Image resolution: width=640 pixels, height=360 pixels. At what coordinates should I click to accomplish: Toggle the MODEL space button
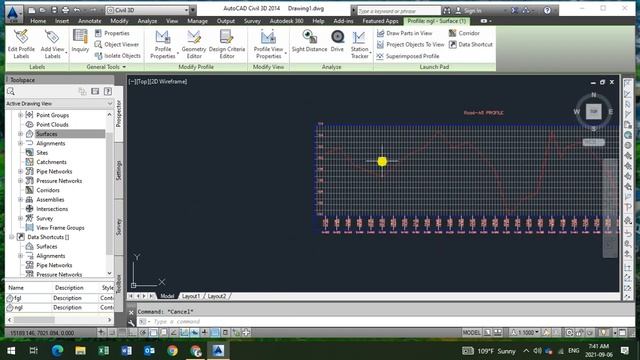tap(471, 332)
